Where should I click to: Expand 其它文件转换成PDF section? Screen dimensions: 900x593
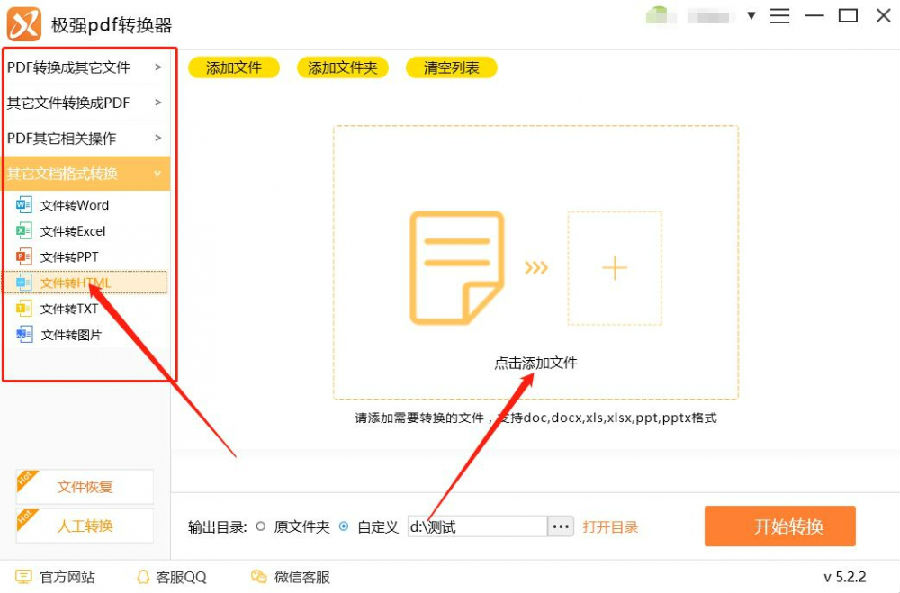pyautogui.click(x=86, y=103)
